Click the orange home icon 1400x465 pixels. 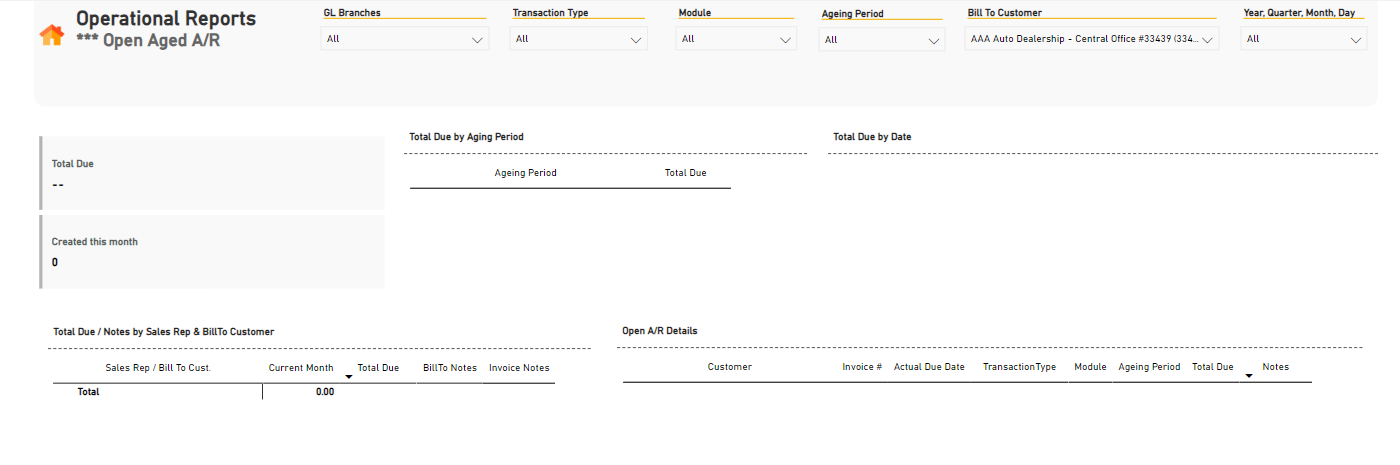coord(51,35)
